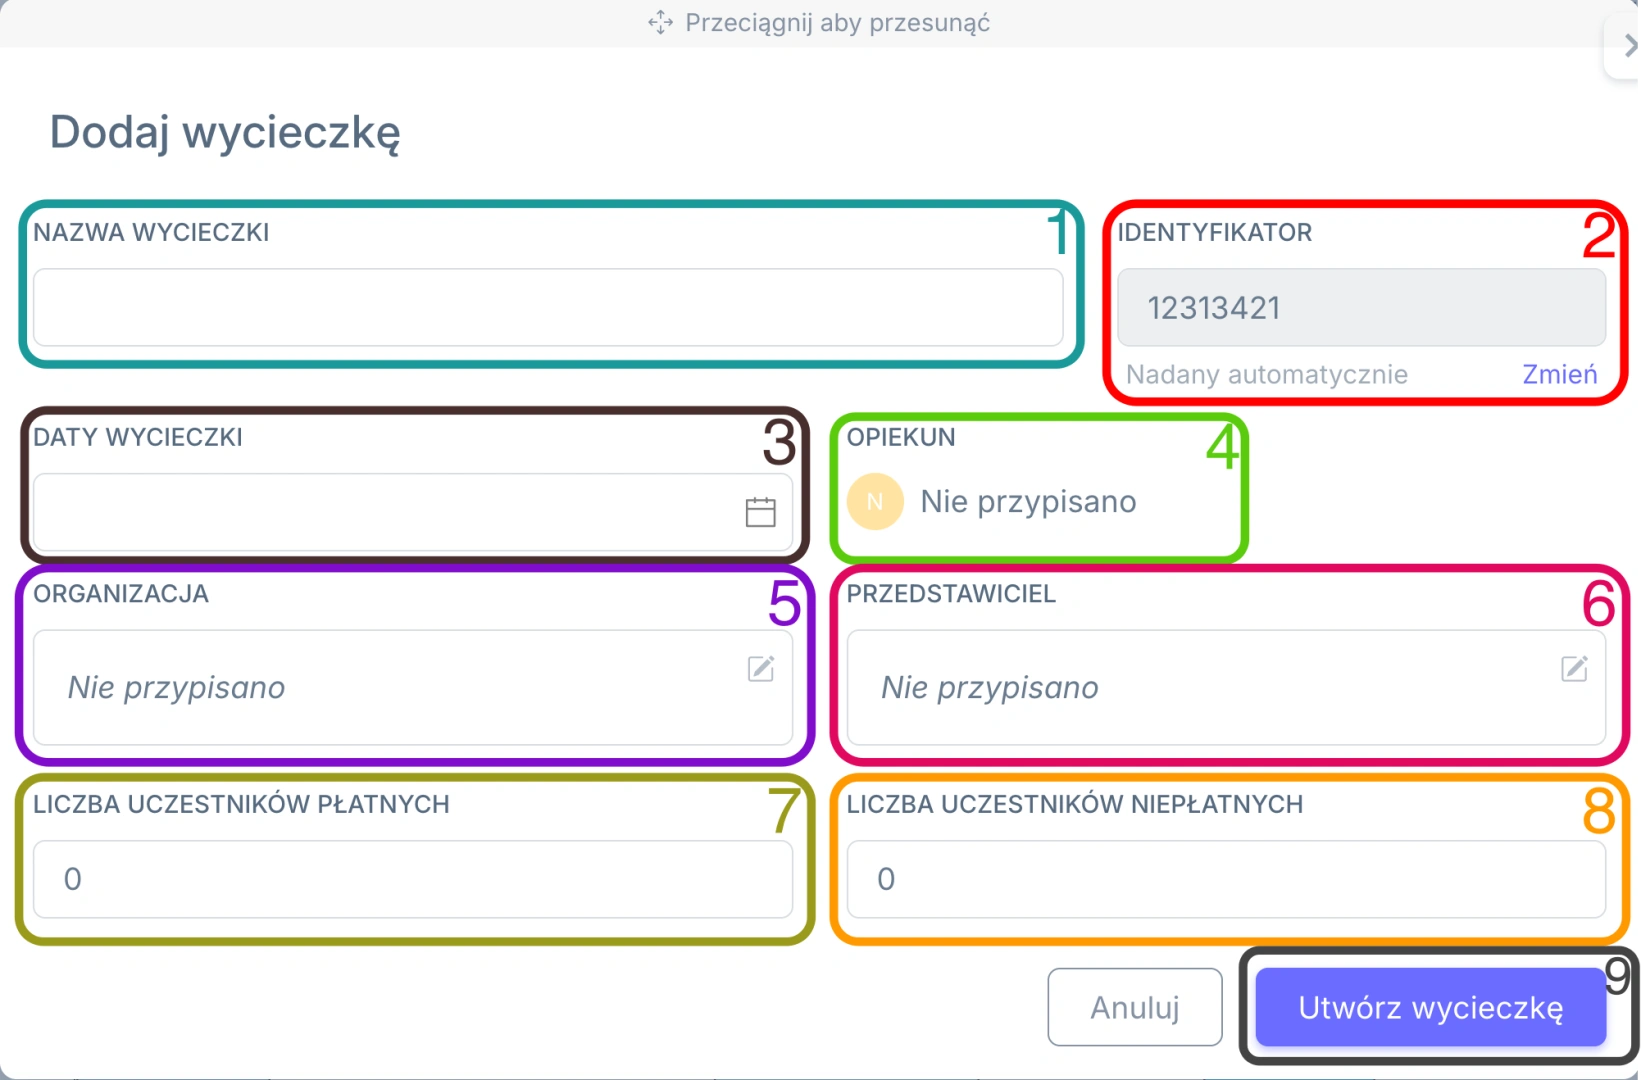Focus the Liczba uczestników płatnych field
This screenshot has height=1080, width=1641.
413,879
